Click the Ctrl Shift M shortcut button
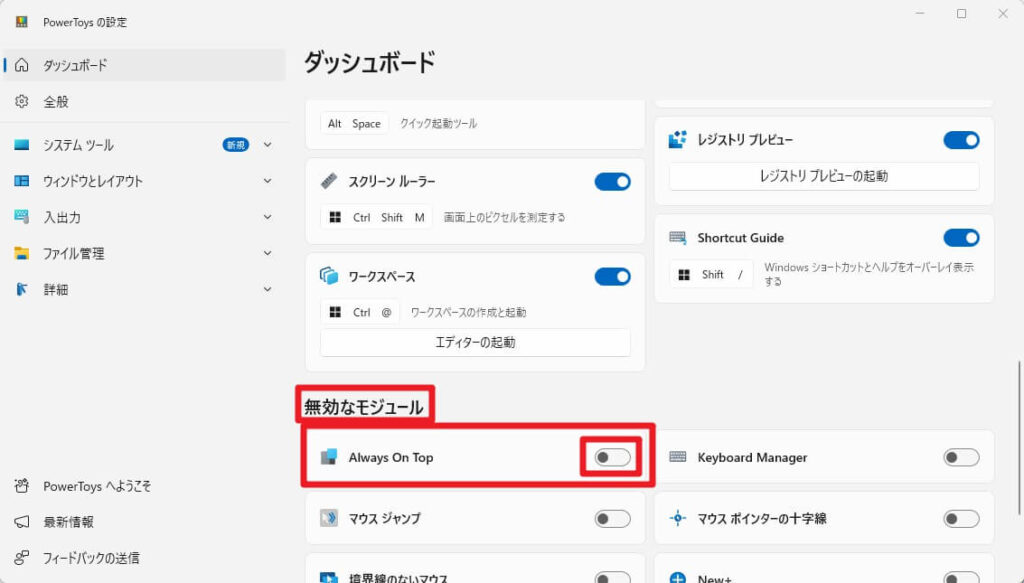 376,217
